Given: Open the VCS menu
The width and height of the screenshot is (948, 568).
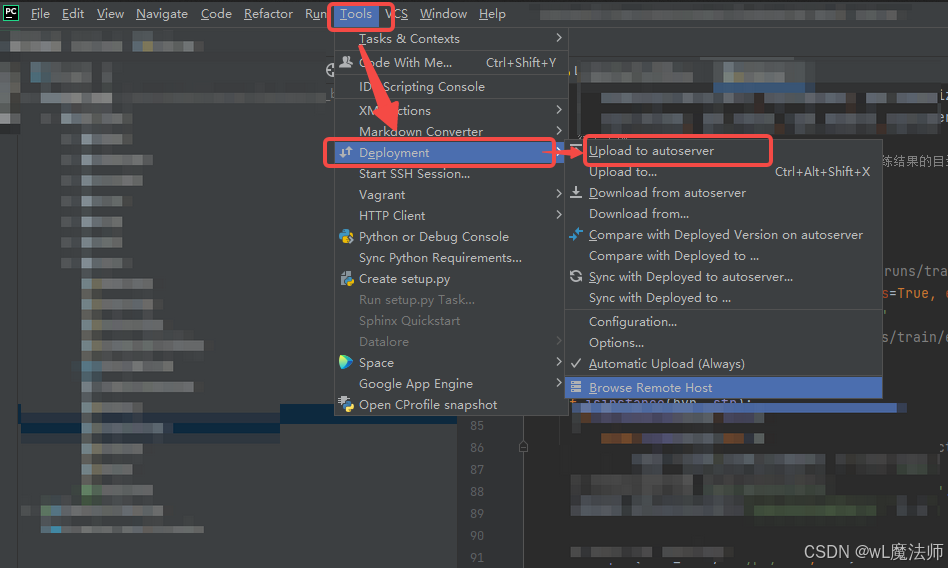Looking at the screenshot, I should [397, 13].
